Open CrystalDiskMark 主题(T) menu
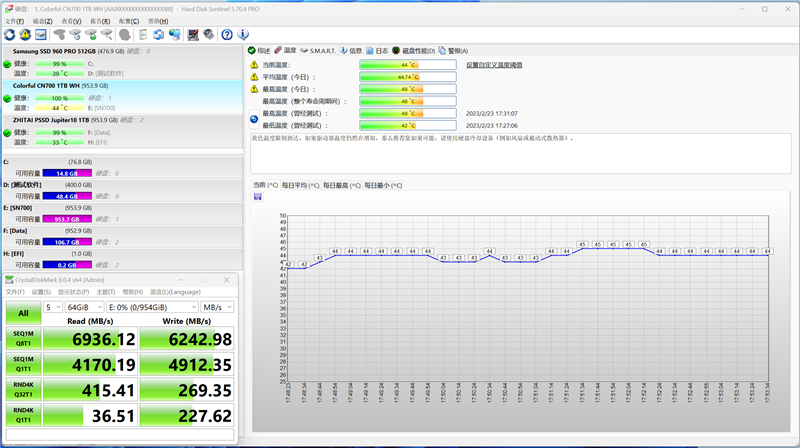800x448 pixels. point(106,292)
